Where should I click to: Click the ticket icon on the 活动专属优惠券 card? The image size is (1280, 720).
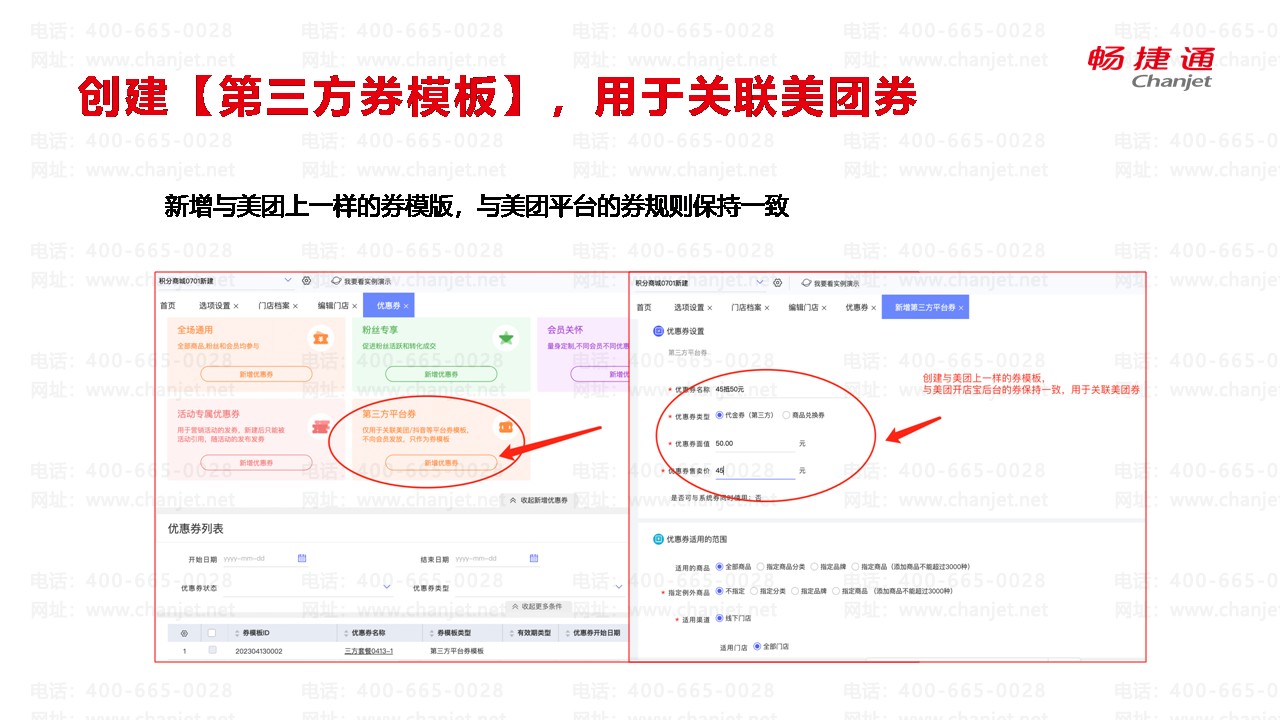(x=320, y=425)
